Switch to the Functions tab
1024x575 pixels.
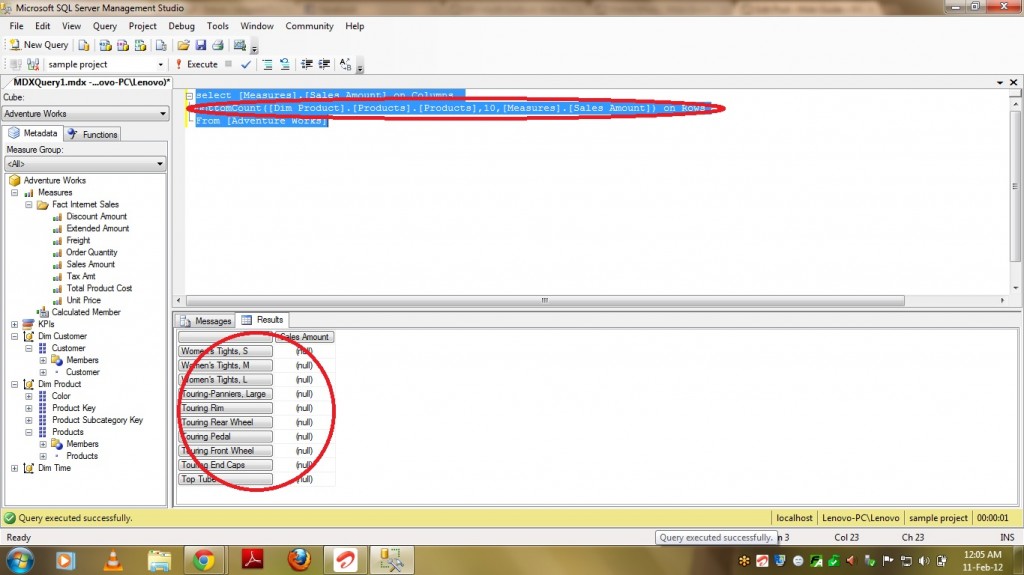[x=93, y=134]
